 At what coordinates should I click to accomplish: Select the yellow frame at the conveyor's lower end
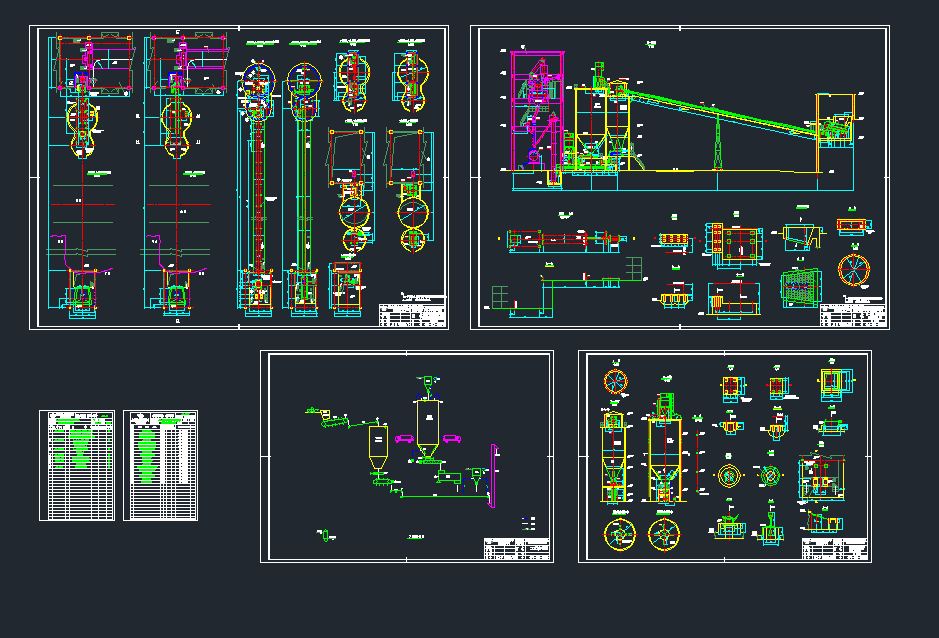(x=836, y=120)
